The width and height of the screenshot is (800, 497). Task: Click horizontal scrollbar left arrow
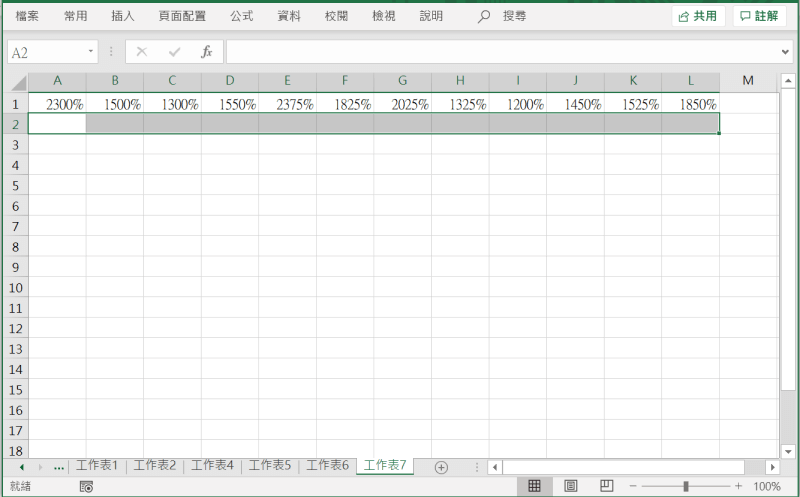click(x=494, y=467)
